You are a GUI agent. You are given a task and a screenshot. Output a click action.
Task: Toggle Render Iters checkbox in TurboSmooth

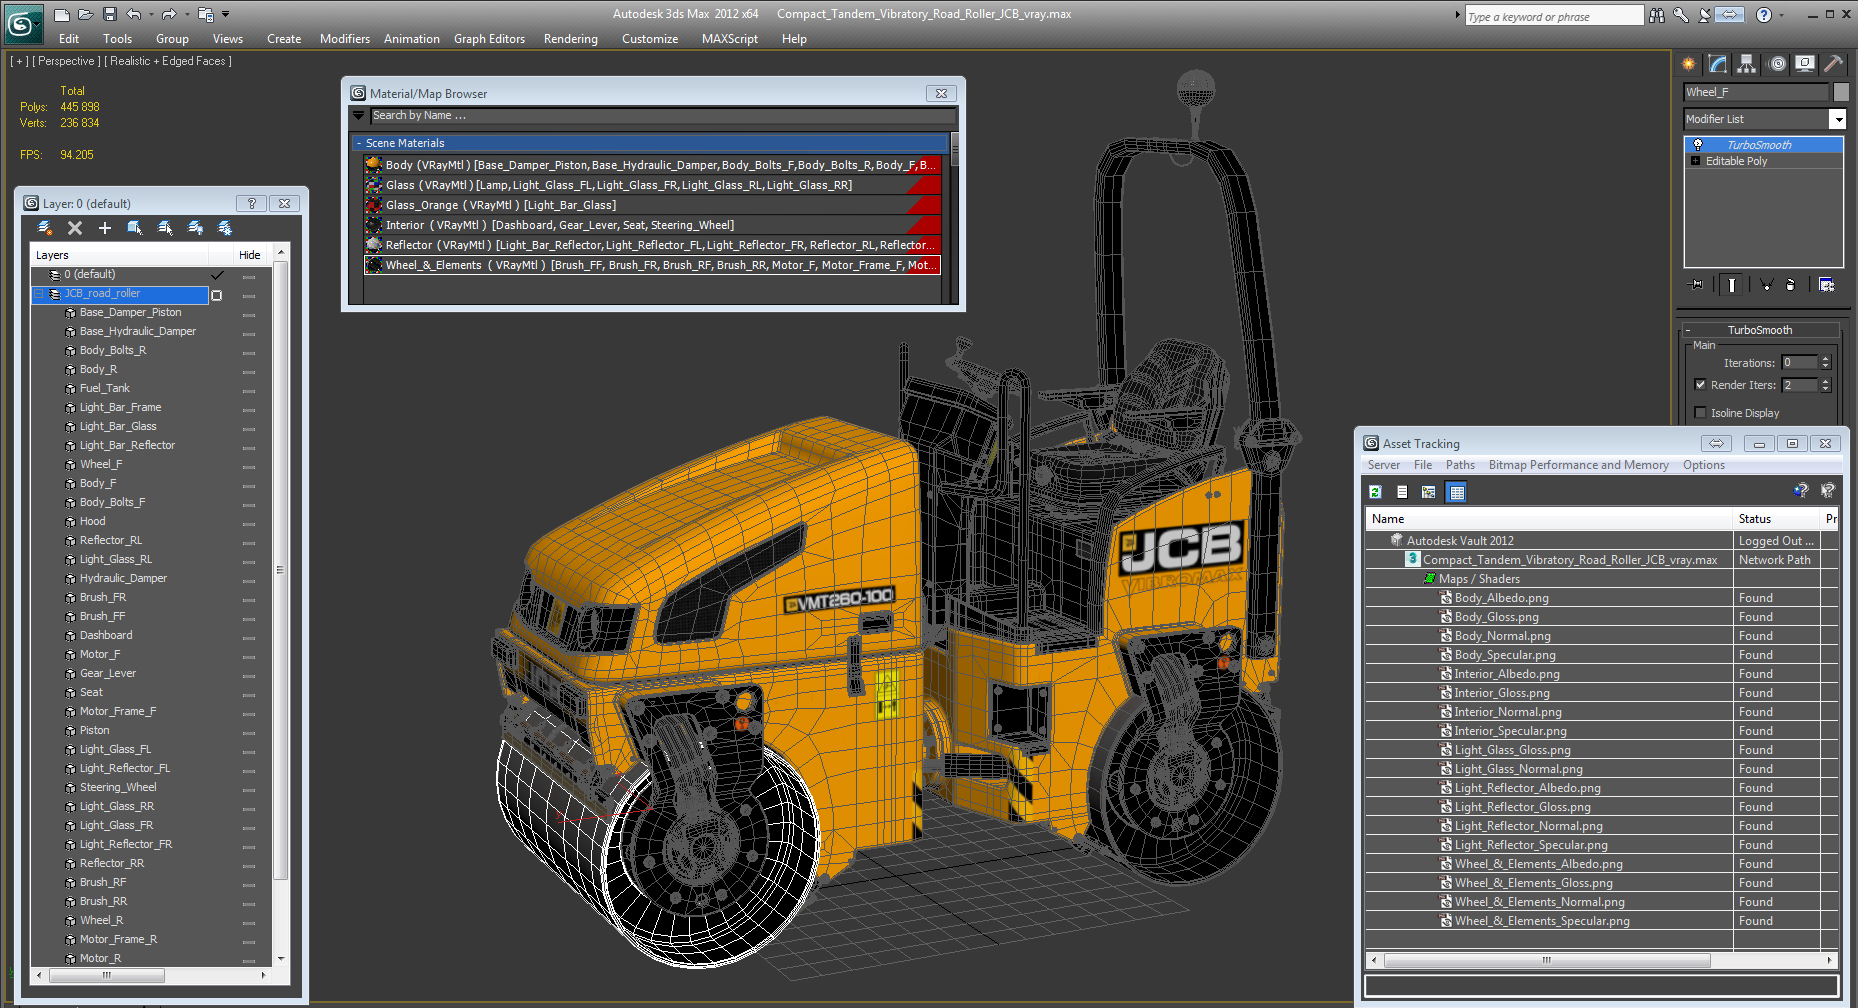[1700, 385]
